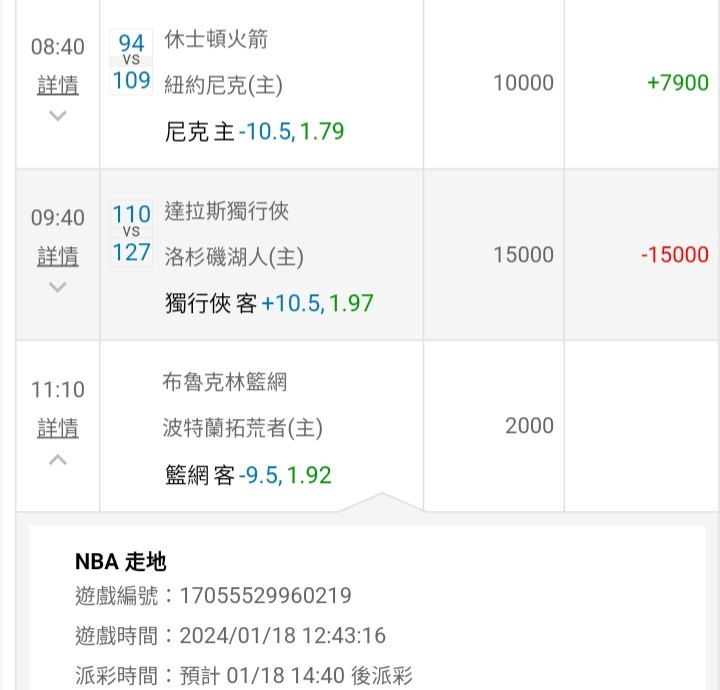
Task: Click bet line 獨行俠 客 +10.5, 1.97
Action: pos(269,302)
